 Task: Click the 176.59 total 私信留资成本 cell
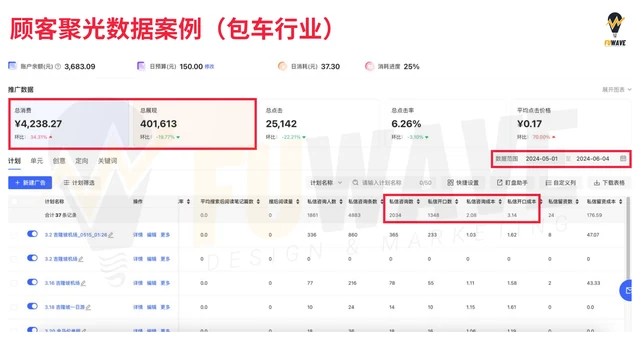[x=594, y=215]
